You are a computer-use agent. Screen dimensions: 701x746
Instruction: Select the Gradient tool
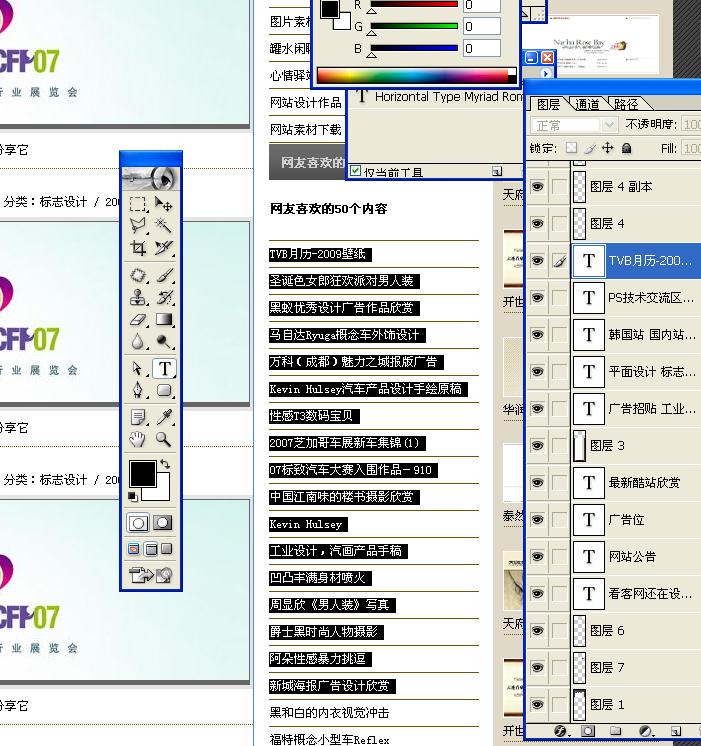coord(164,319)
